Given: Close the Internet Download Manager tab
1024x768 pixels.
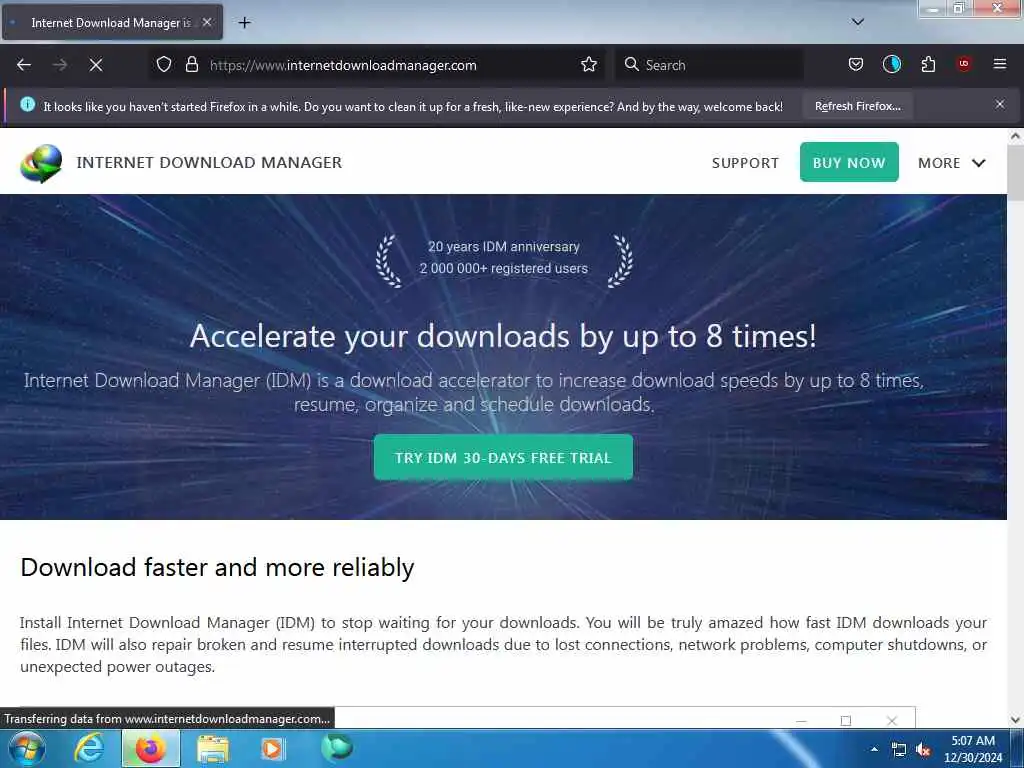Looking at the screenshot, I should pos(206,22).
